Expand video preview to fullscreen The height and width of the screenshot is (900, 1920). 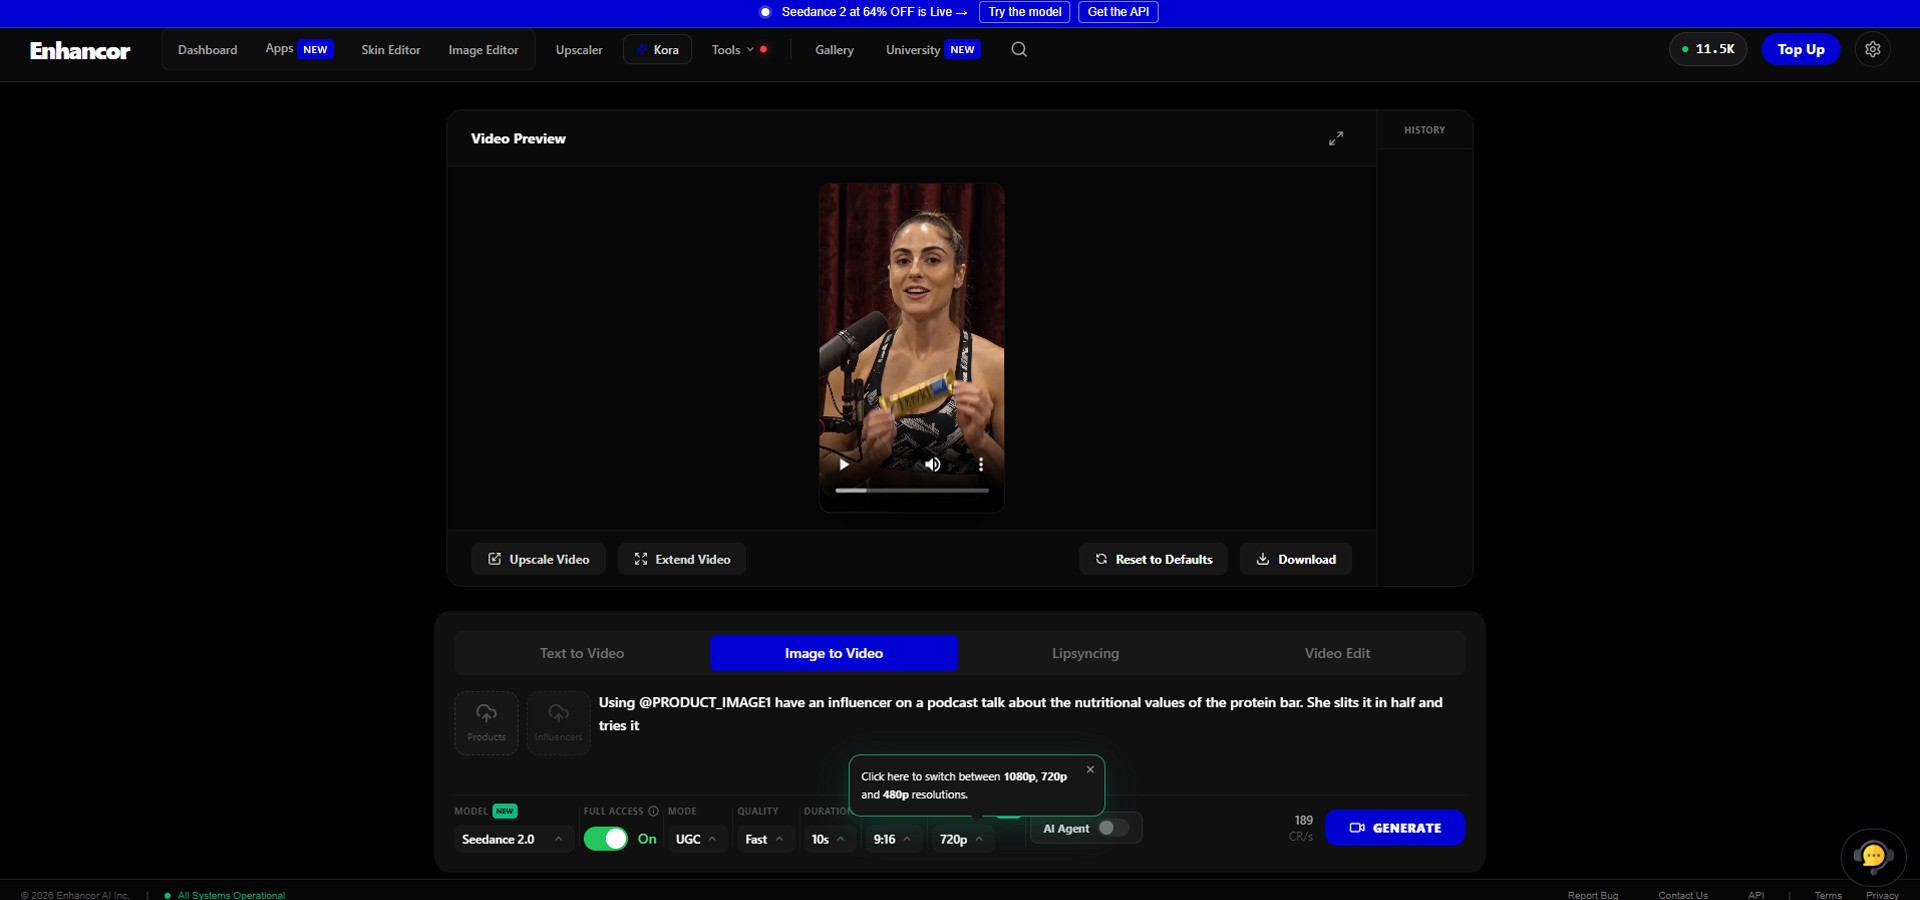[x=1336, y=138]
